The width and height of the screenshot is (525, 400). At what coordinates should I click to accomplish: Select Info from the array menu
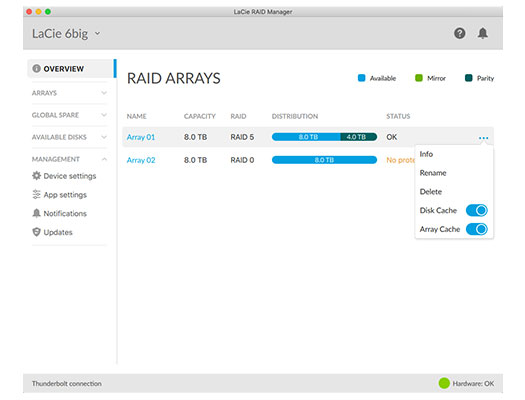(426, 154)
